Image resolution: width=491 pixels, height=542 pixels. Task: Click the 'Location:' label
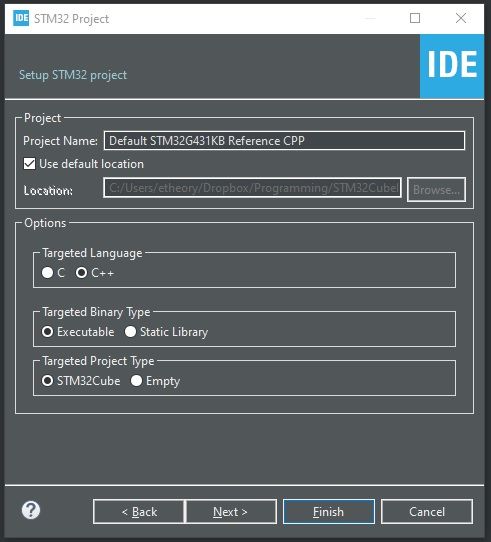click(48, 190)
